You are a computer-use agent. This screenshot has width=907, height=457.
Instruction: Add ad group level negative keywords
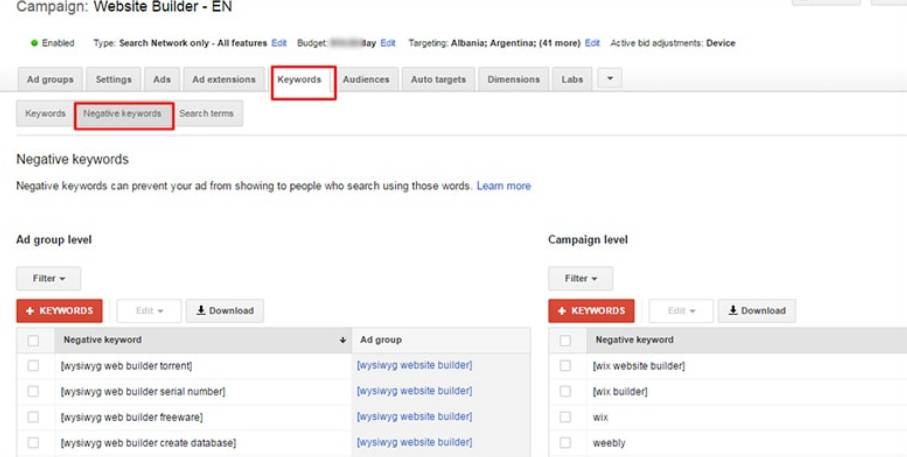coord(59,311)
